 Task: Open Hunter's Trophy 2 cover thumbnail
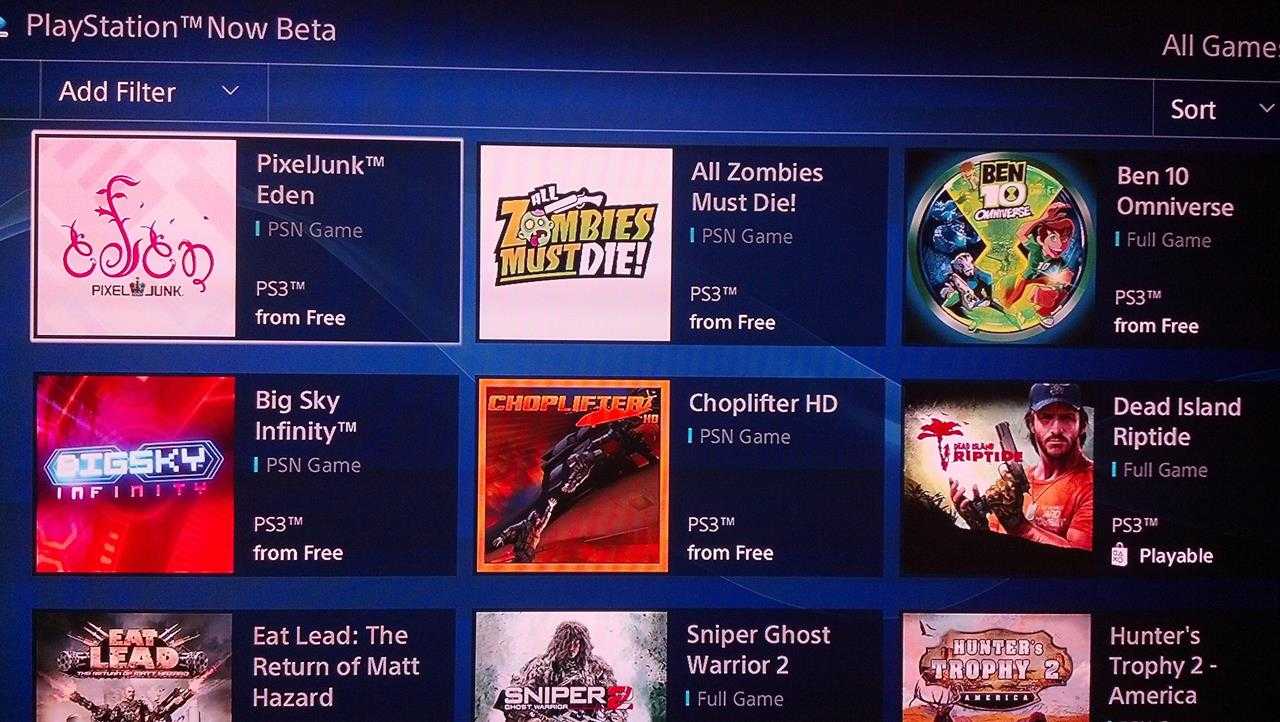click(996, 668)
